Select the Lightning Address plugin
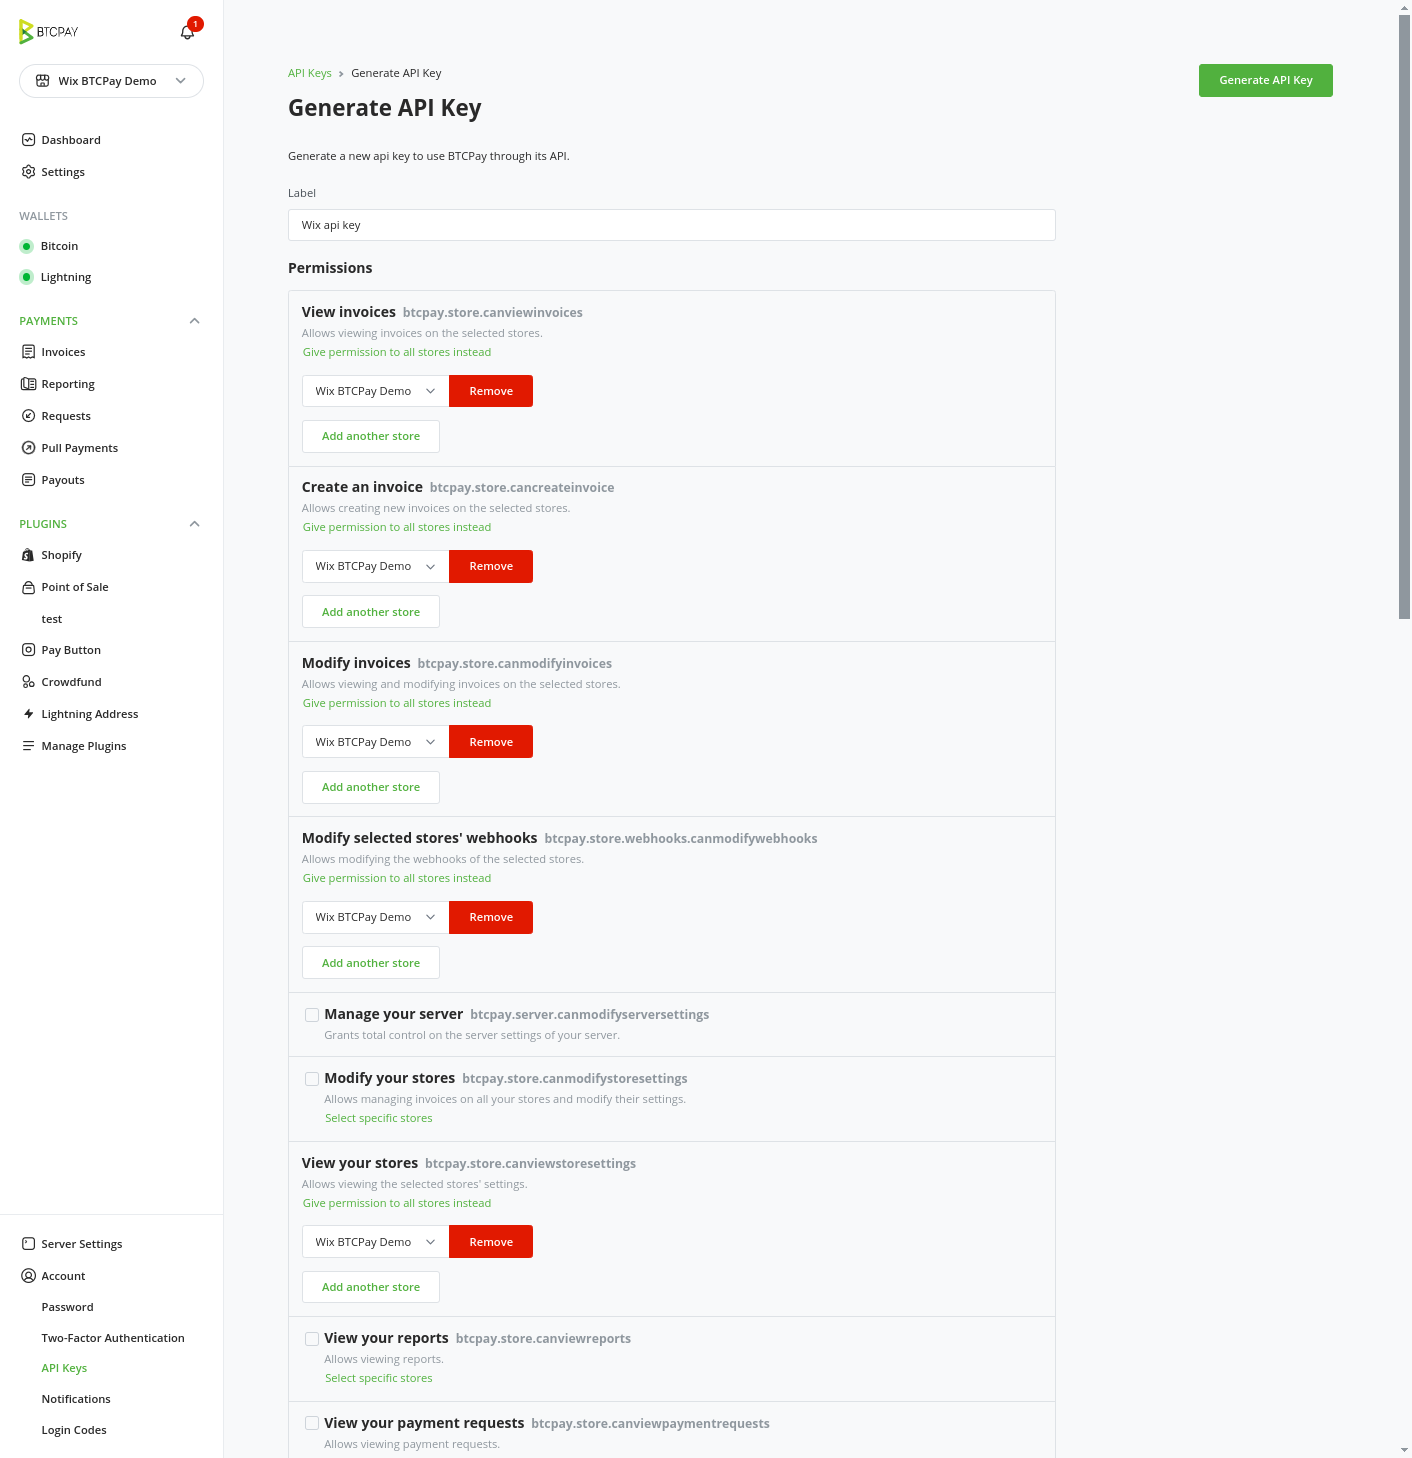Screen dimensions: 1412x1458 (89, 713)
